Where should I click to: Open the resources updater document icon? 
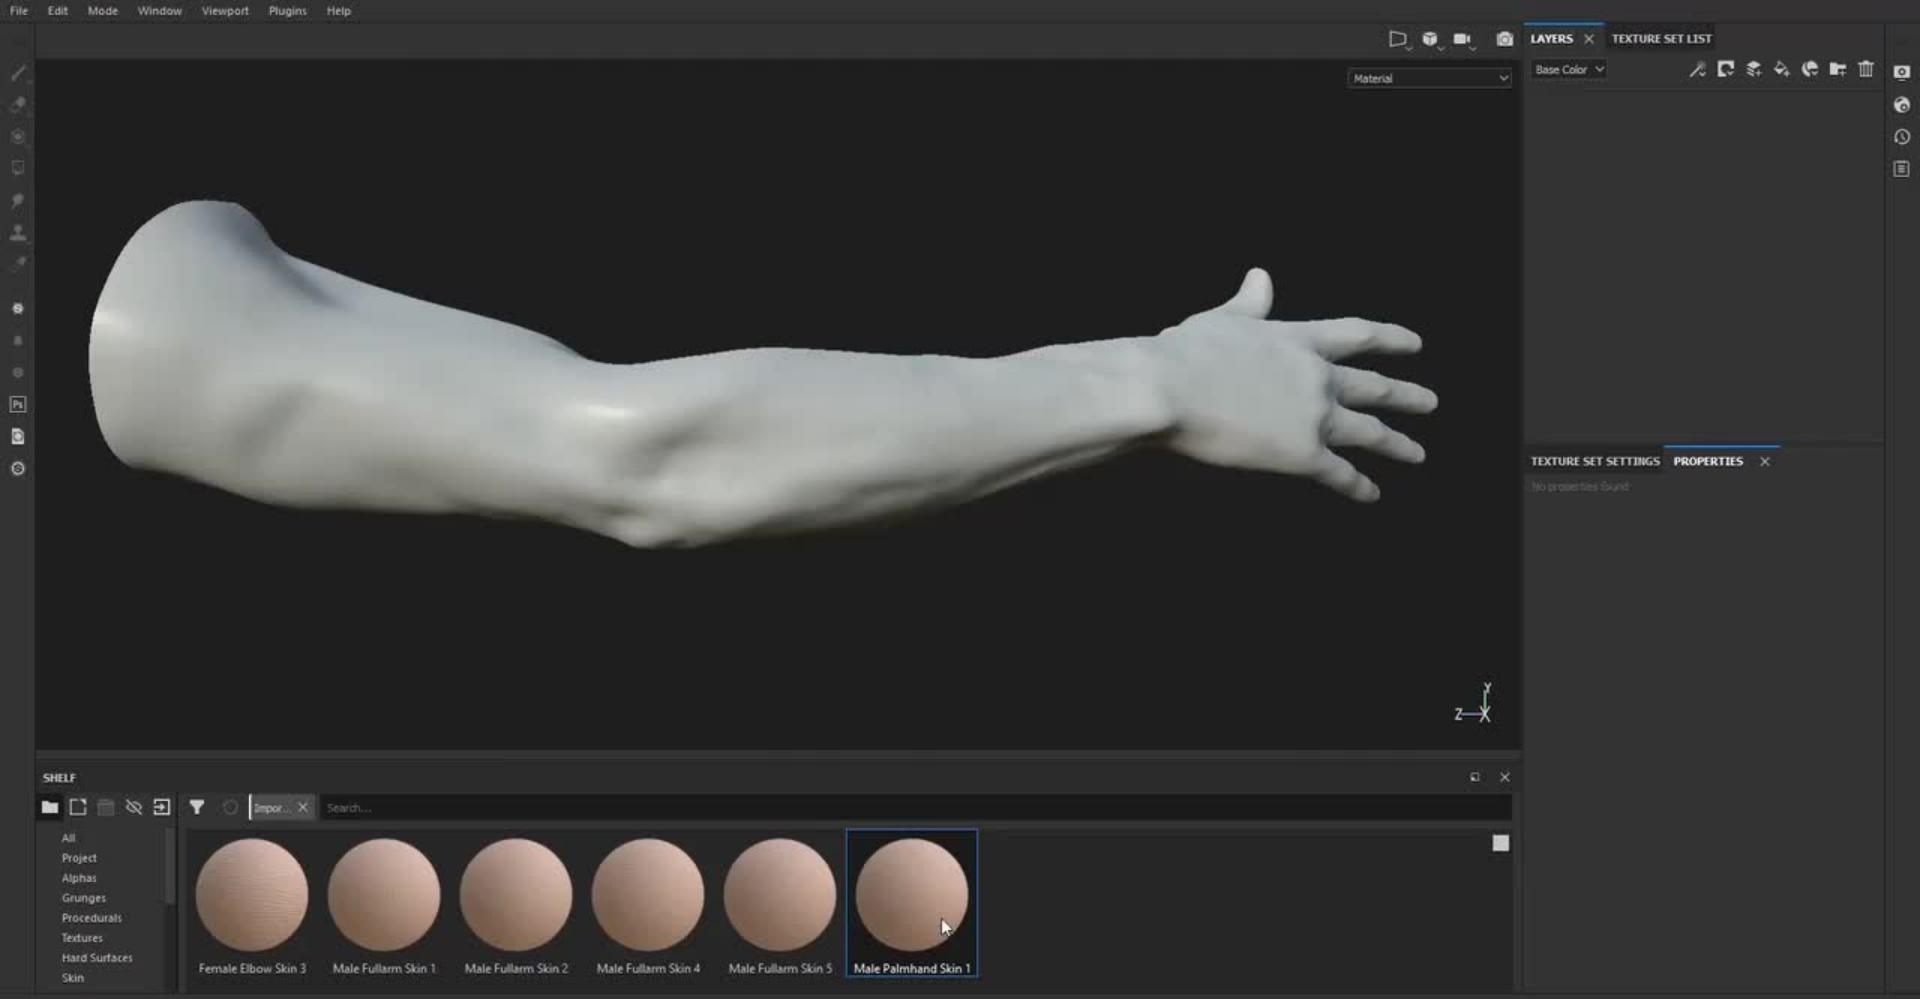point(18,436)
